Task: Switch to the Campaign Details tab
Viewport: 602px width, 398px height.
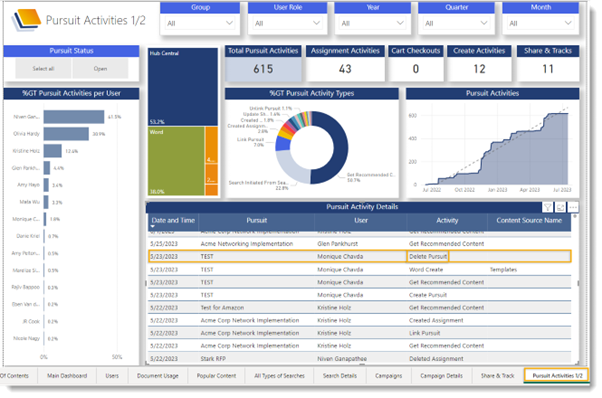Action: [x=441, y=376]
